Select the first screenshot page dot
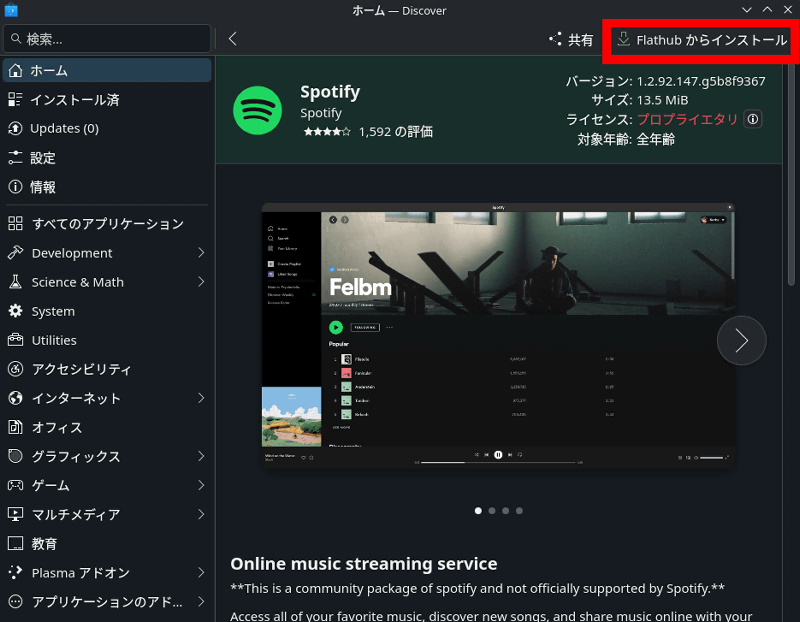This screenshot has height=622, width=800. [478, 510]
